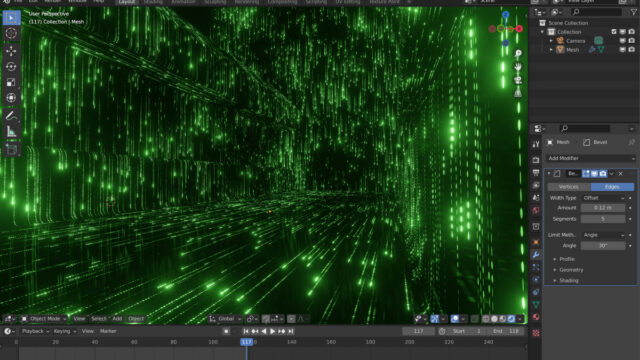The image size is (640, 360).
Task: Open the Add Modifier dropdown
Action: point(591,158)
